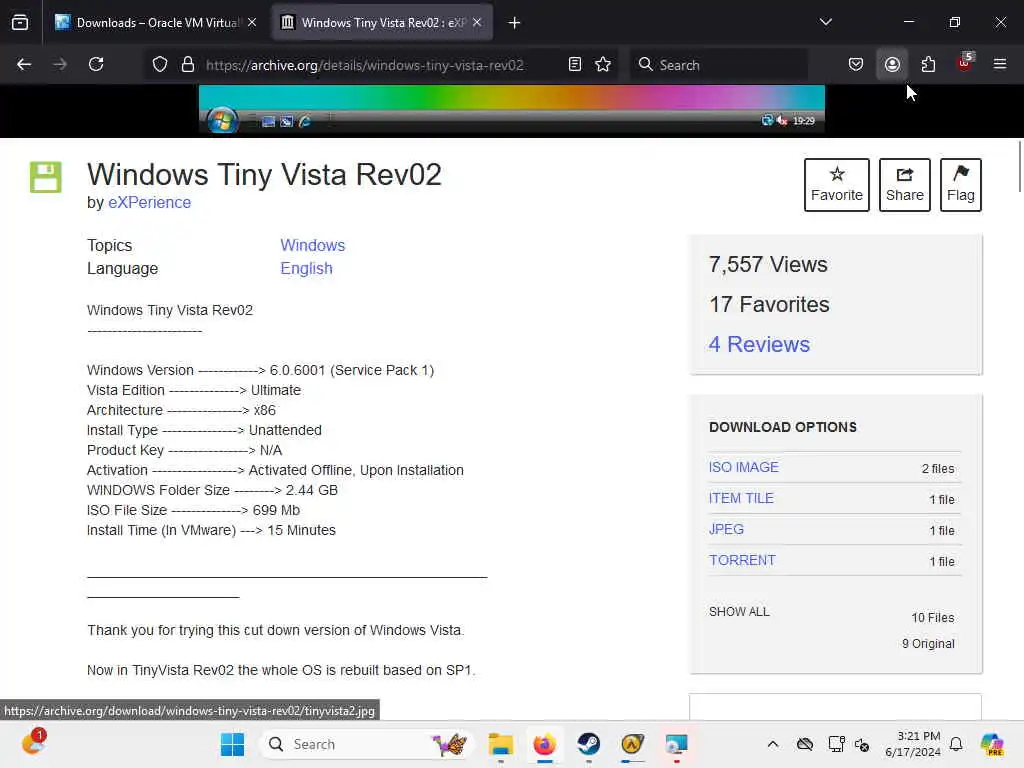Screen dimensions: 1024x768
Task: Open the 3:21 PM clock and date
Action: [x=913, y=744]
